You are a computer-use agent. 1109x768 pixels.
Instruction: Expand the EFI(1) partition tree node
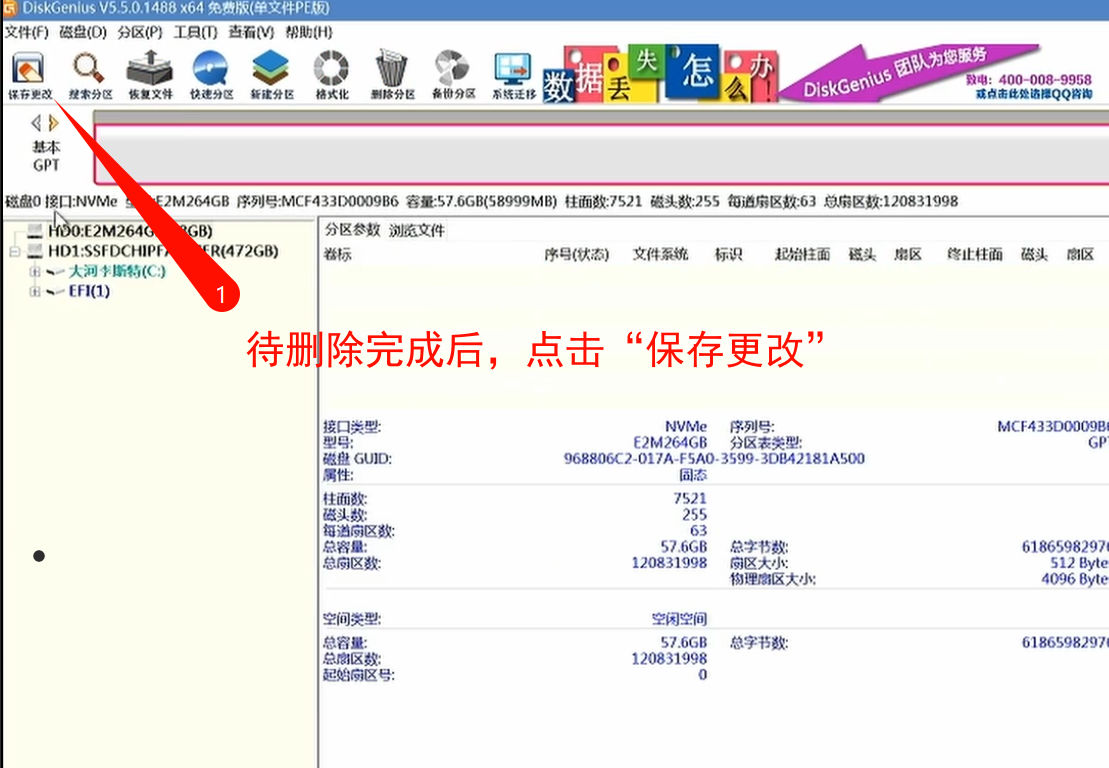pyautogui.click(x=35, y=291)
